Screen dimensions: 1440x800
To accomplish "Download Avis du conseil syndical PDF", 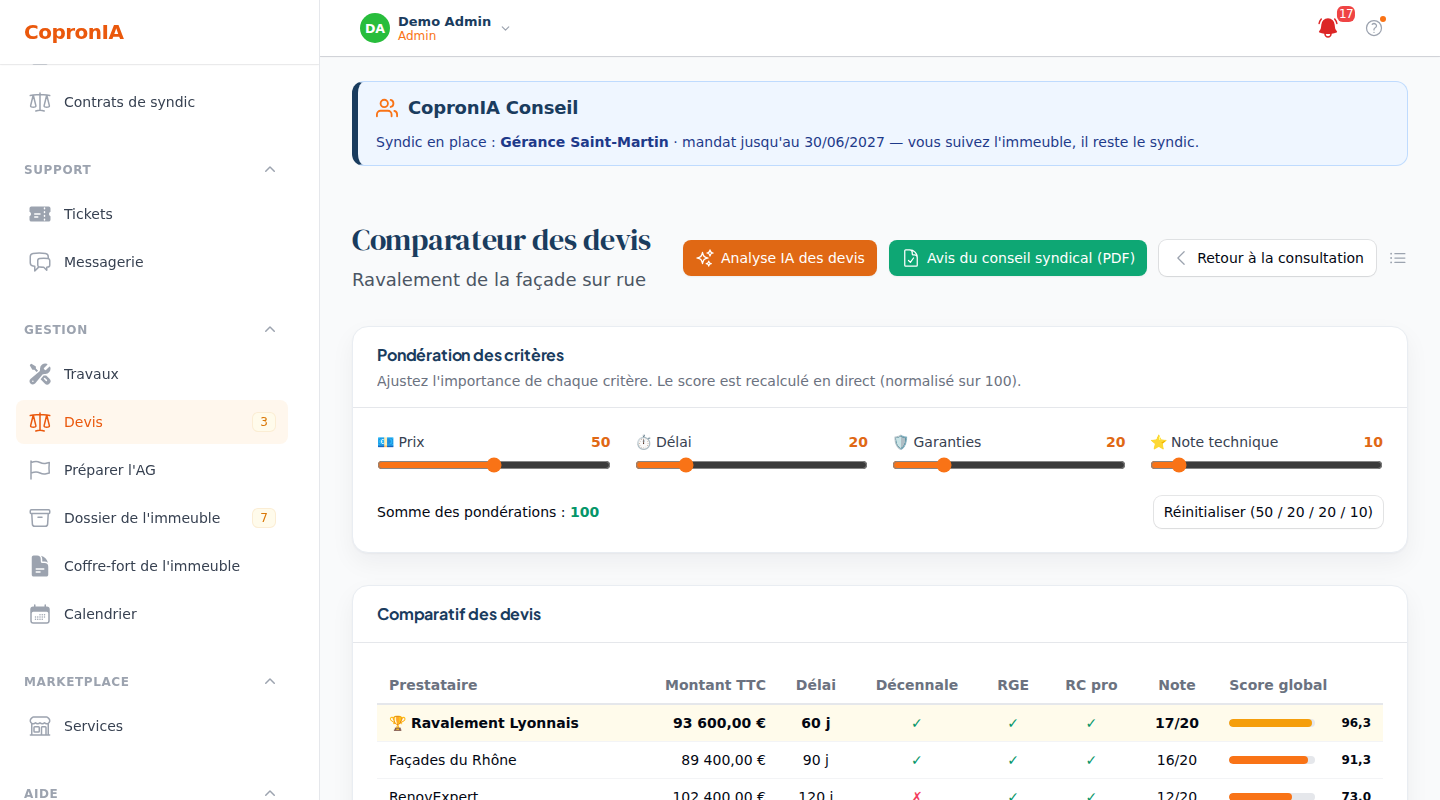I will point(1018,258).
